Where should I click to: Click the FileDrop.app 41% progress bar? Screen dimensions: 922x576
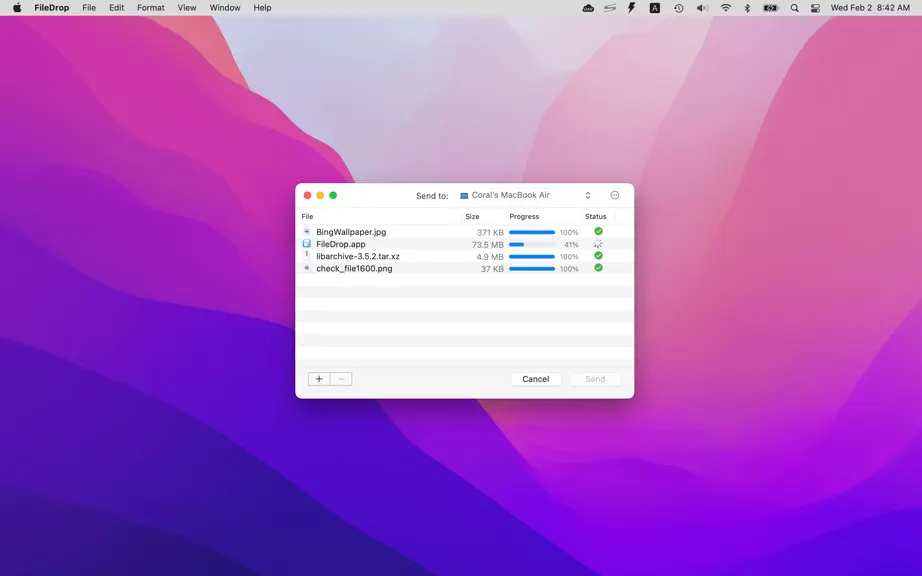(x=532, y=245)
